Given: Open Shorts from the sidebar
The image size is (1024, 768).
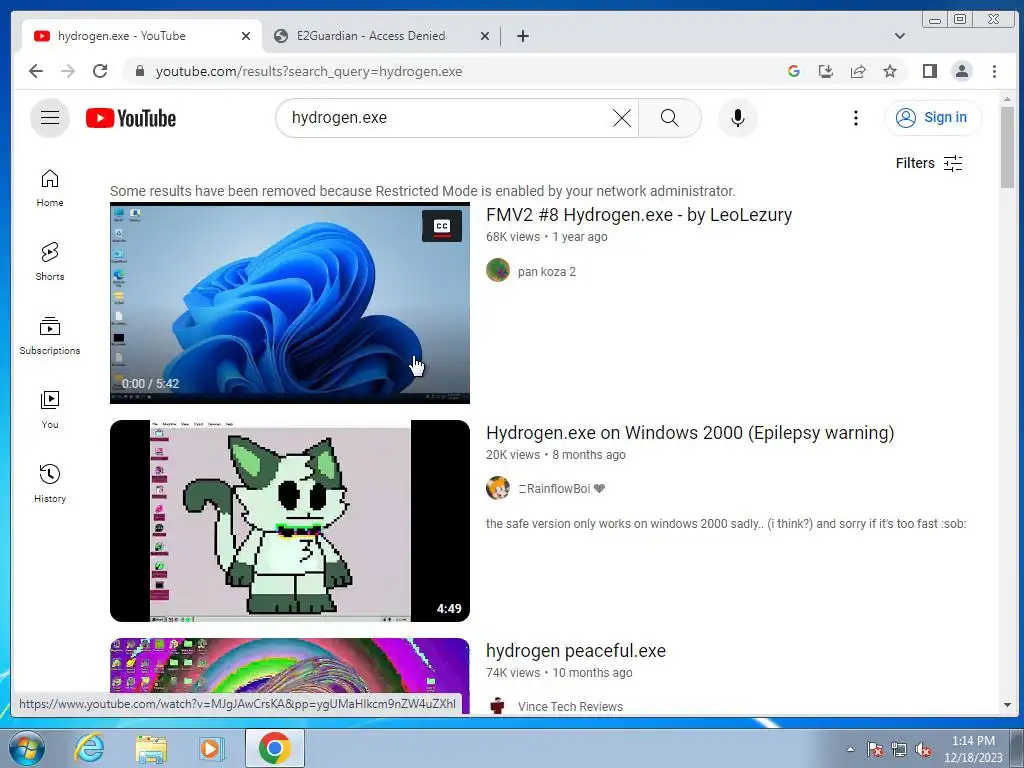Looking at the screenshot, I should pyautogui.click(x=50, y=262).
